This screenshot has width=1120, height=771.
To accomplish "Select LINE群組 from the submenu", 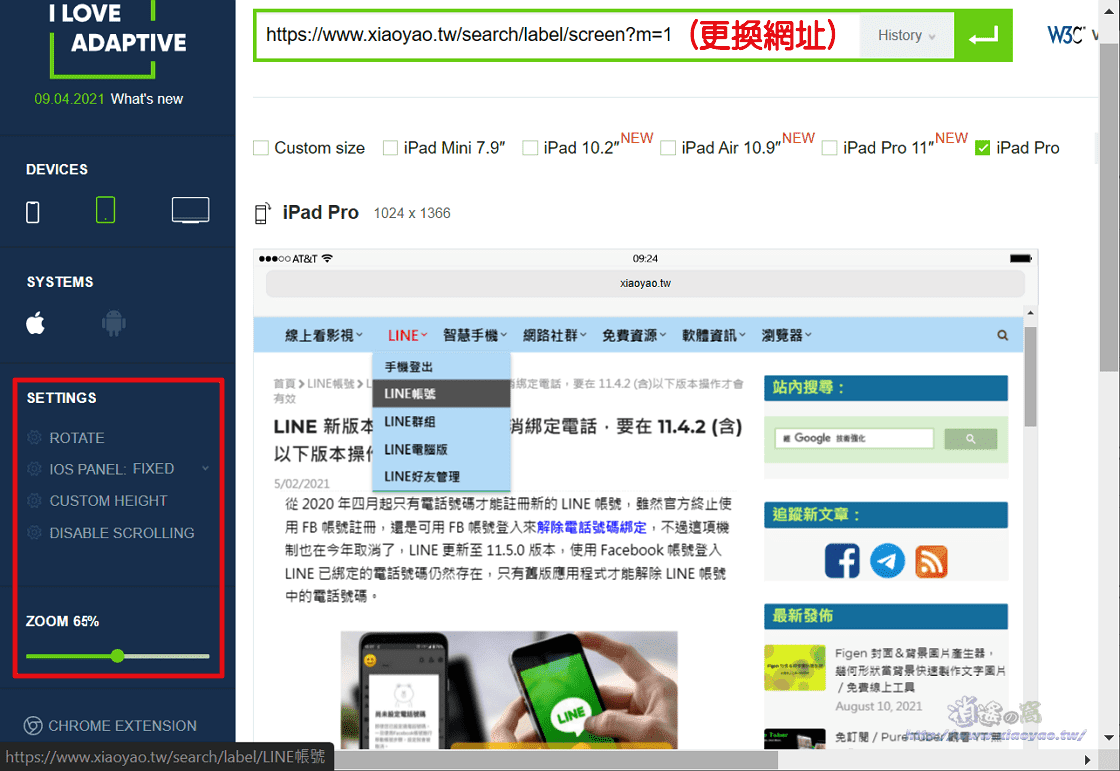I will point(441,422).
